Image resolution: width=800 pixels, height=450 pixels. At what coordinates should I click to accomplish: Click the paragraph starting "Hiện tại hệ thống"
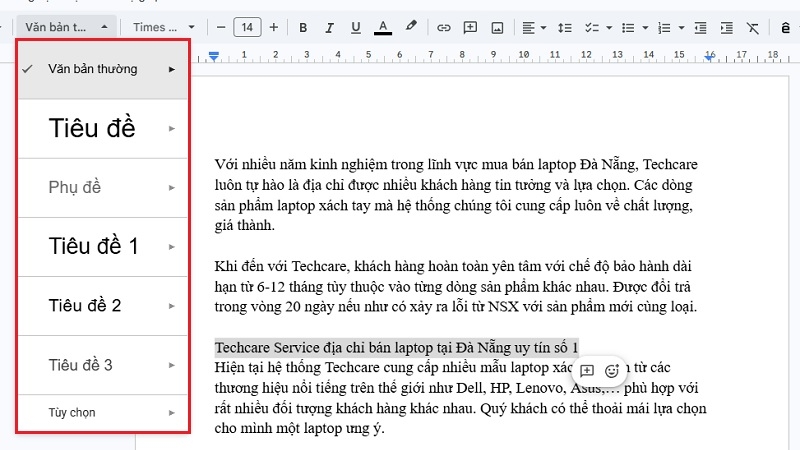(460, 398)
